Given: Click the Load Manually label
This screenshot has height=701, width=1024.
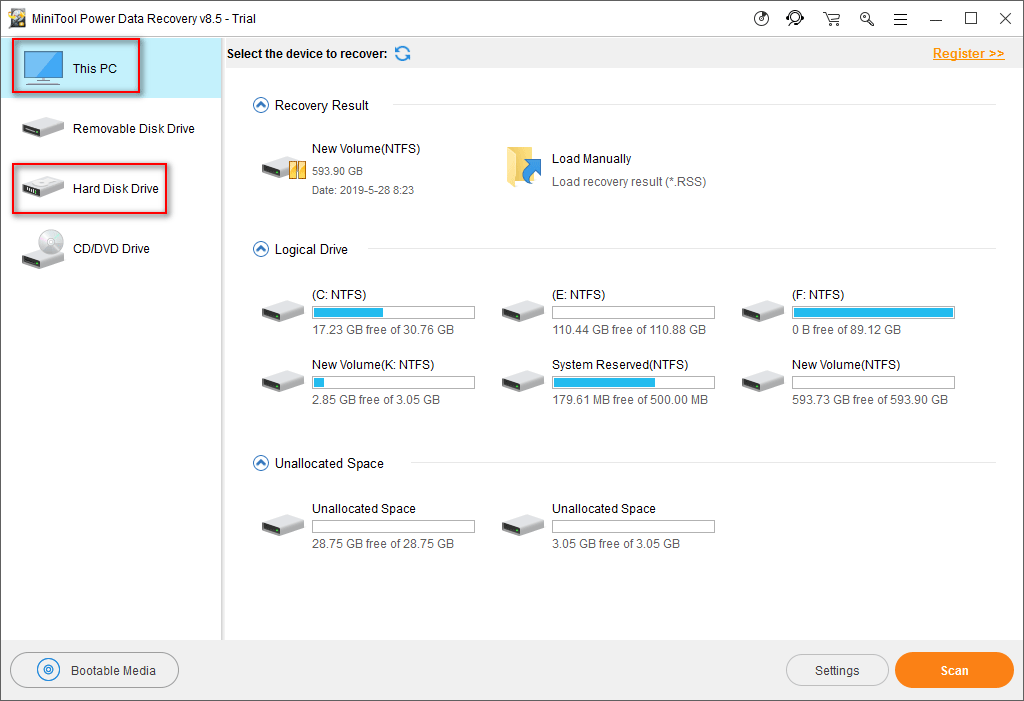Looking at the screenshot, I should pos(591,159).
